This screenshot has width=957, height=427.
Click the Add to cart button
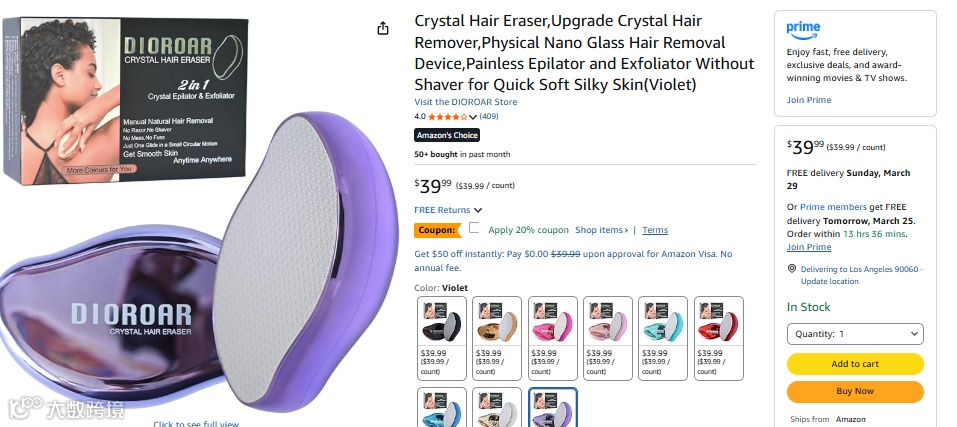(854, 364)
